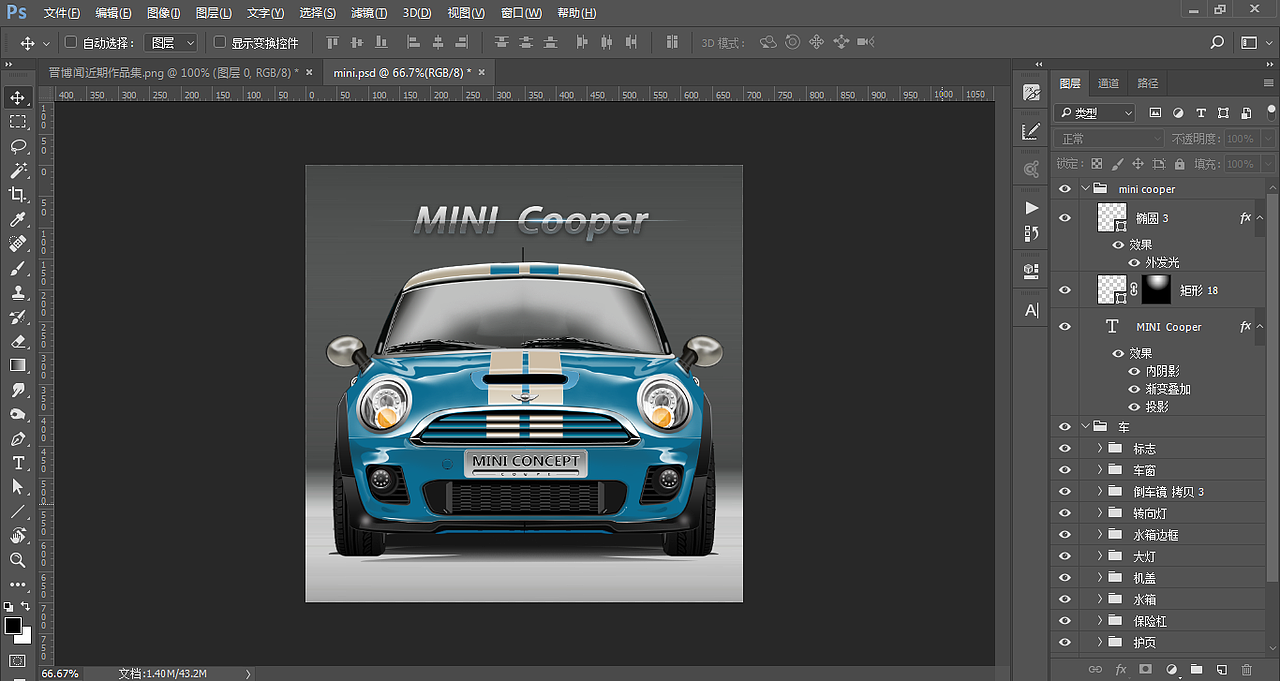The height and width of the screenshot is (681, 1280).
Task: Click the foreground color swatch
Action: tap(13, 625)
